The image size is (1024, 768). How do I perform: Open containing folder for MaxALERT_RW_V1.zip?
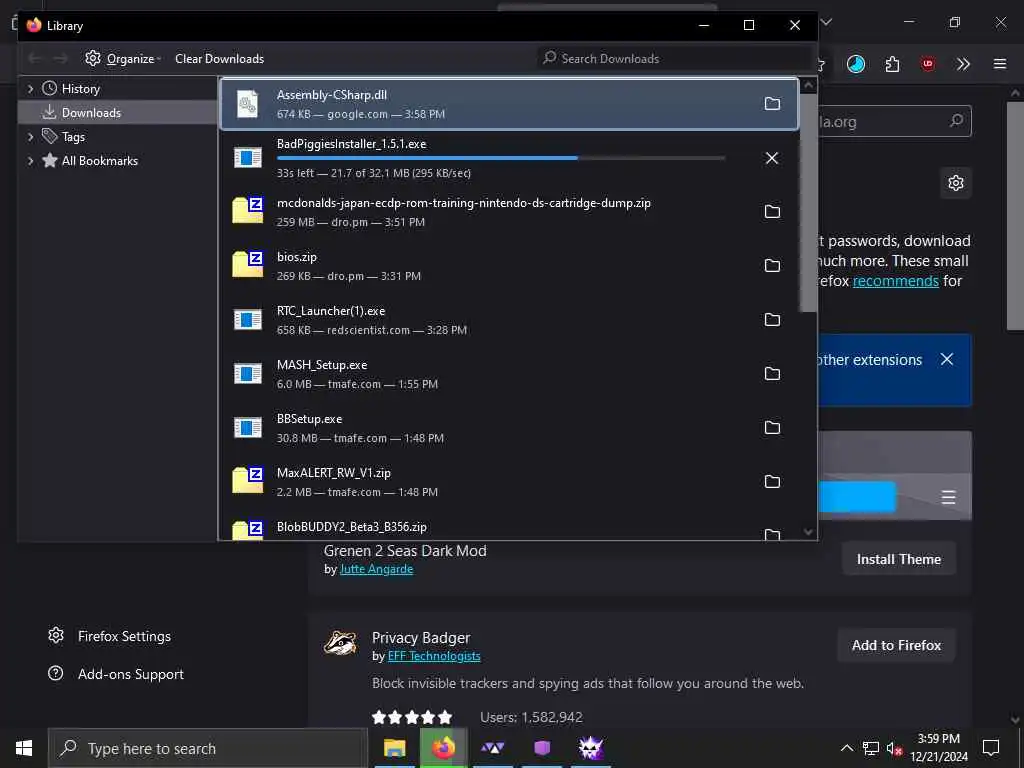pyautogui.click(x=772, y=481)
